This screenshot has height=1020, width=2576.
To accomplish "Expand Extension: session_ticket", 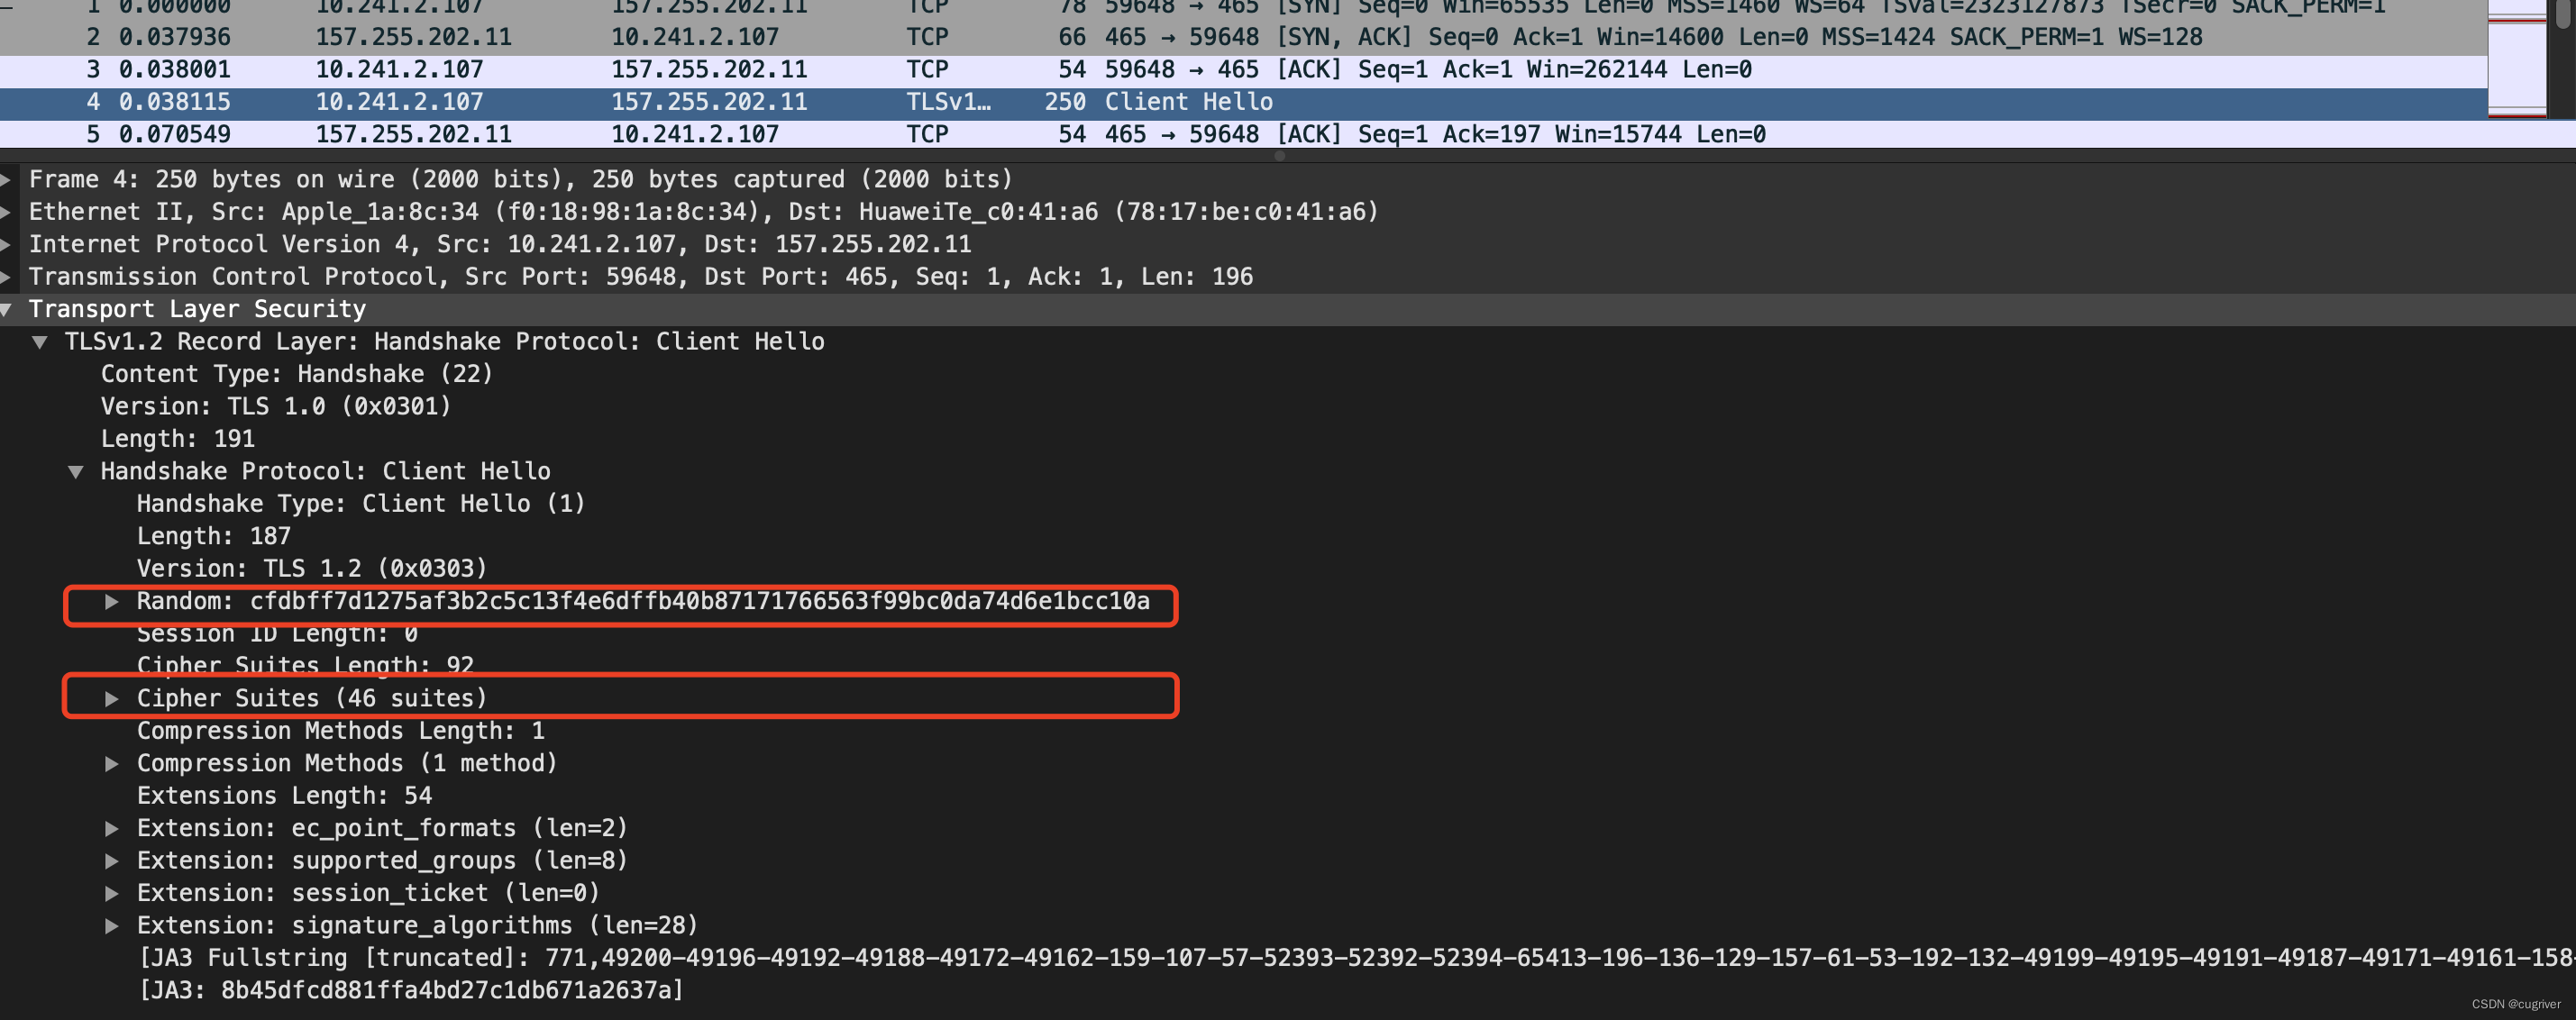I will coord(112,894).
